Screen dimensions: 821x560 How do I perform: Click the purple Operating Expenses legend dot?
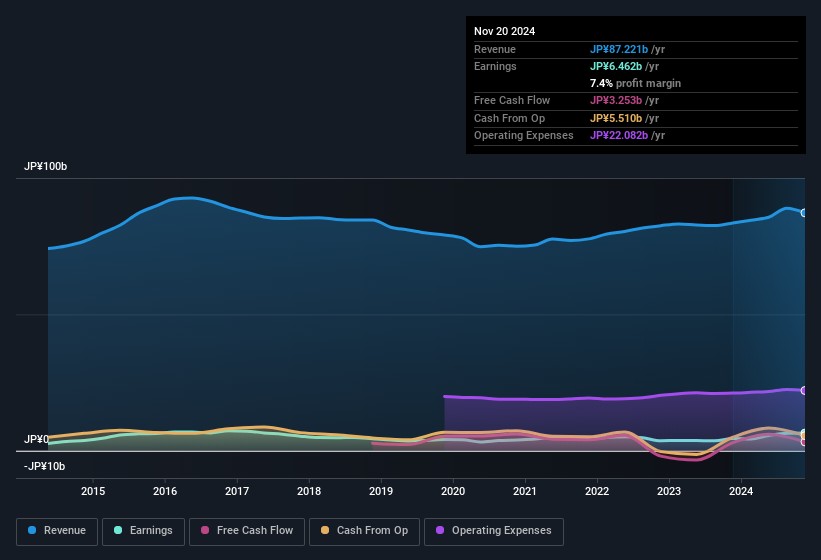point(441,531)
